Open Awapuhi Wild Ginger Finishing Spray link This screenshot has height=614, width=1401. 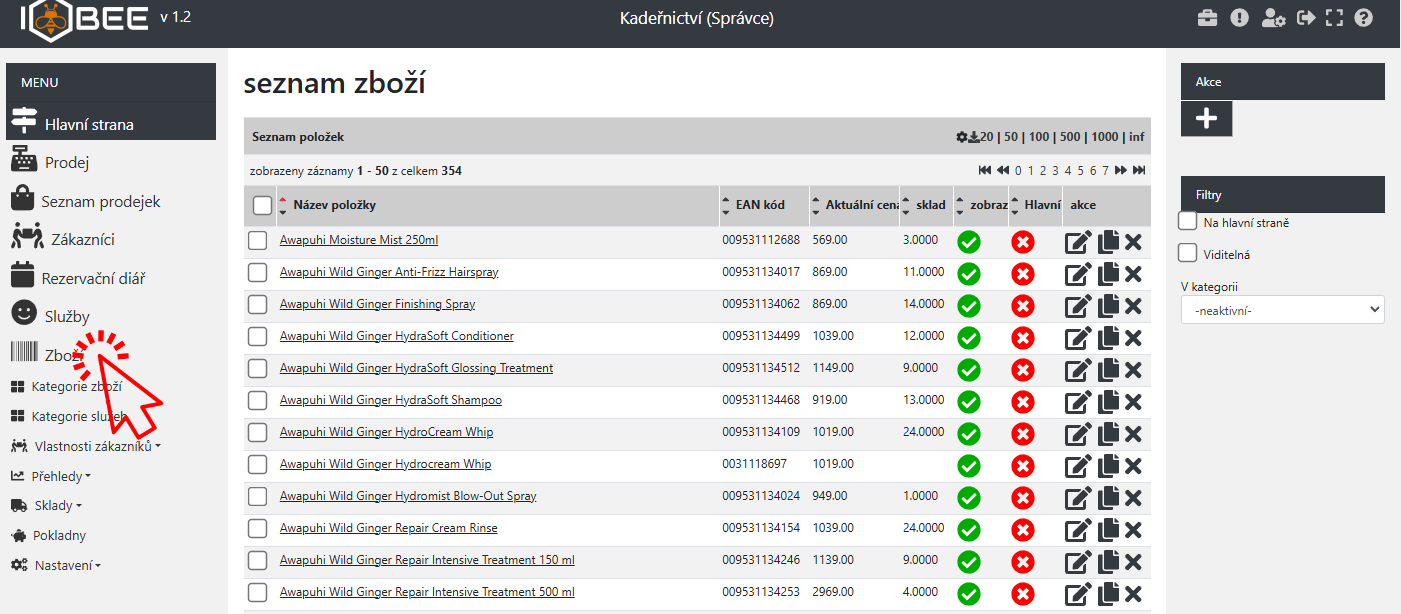click(377, 304)
